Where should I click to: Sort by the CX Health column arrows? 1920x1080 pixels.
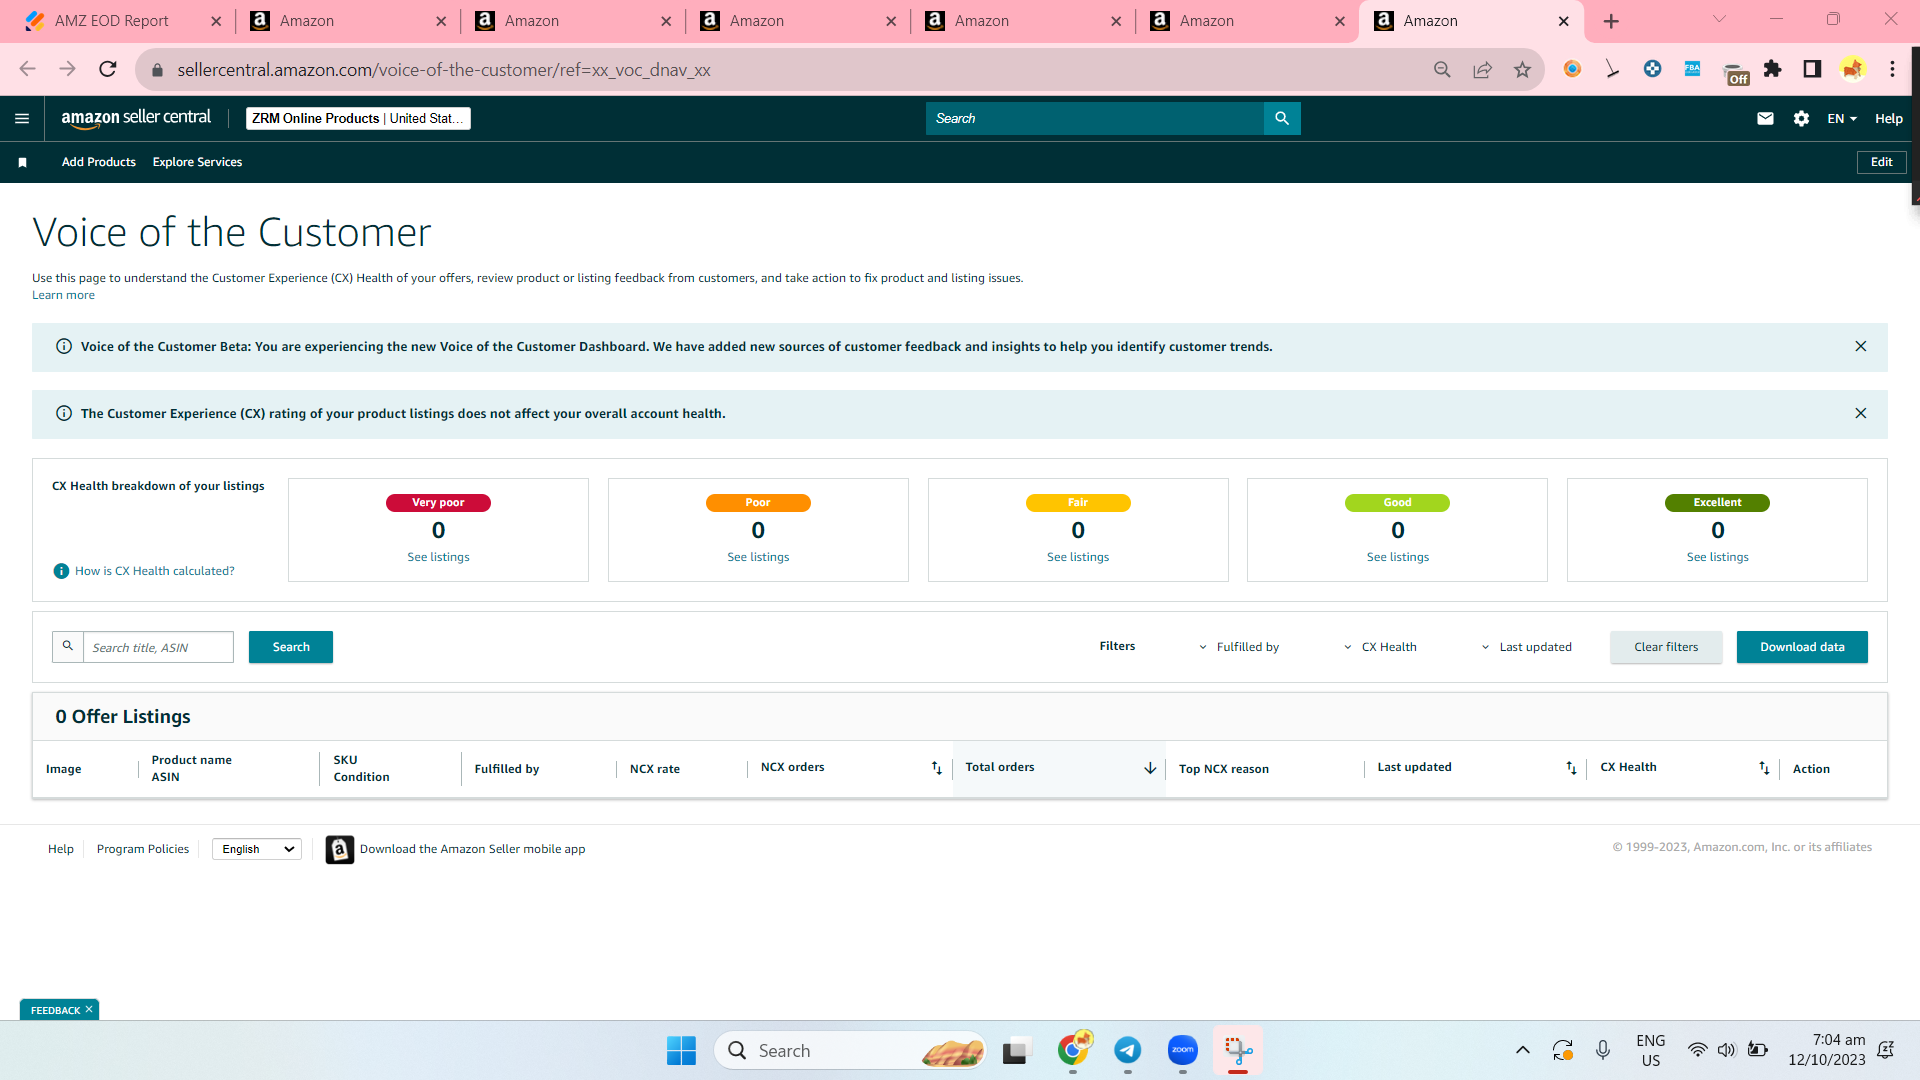[1764, 768]
